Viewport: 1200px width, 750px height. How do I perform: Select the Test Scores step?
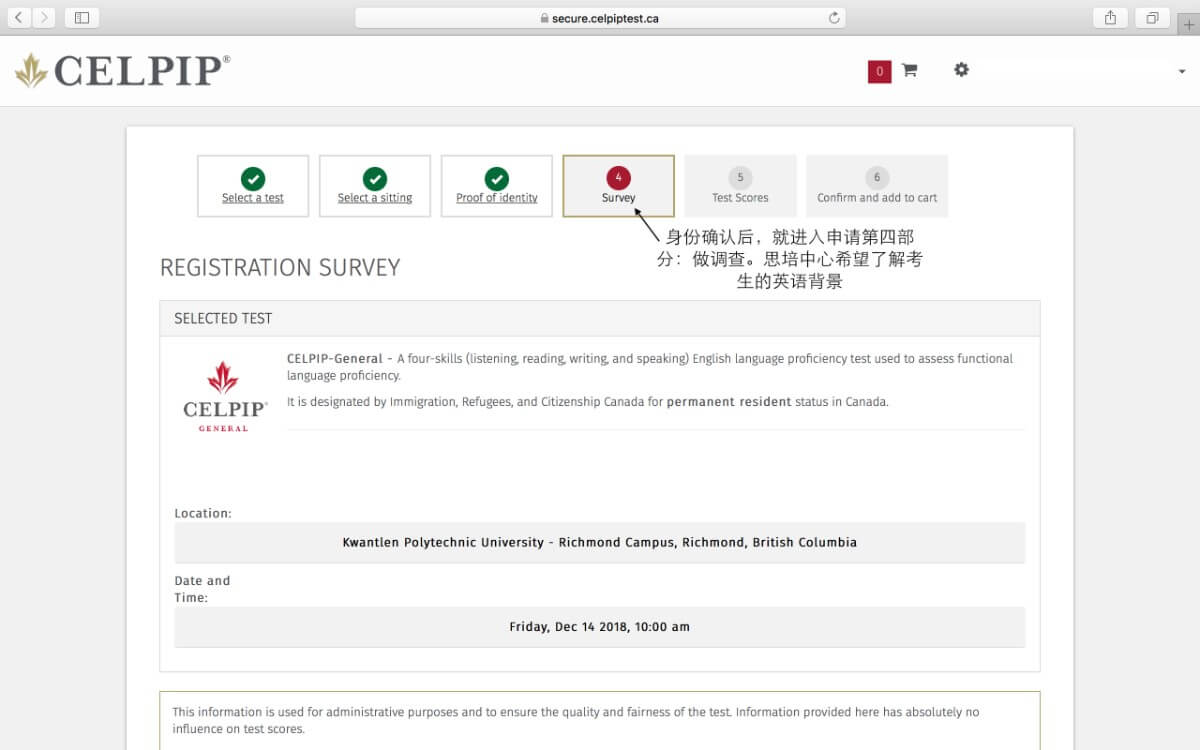tap(740, 186)
